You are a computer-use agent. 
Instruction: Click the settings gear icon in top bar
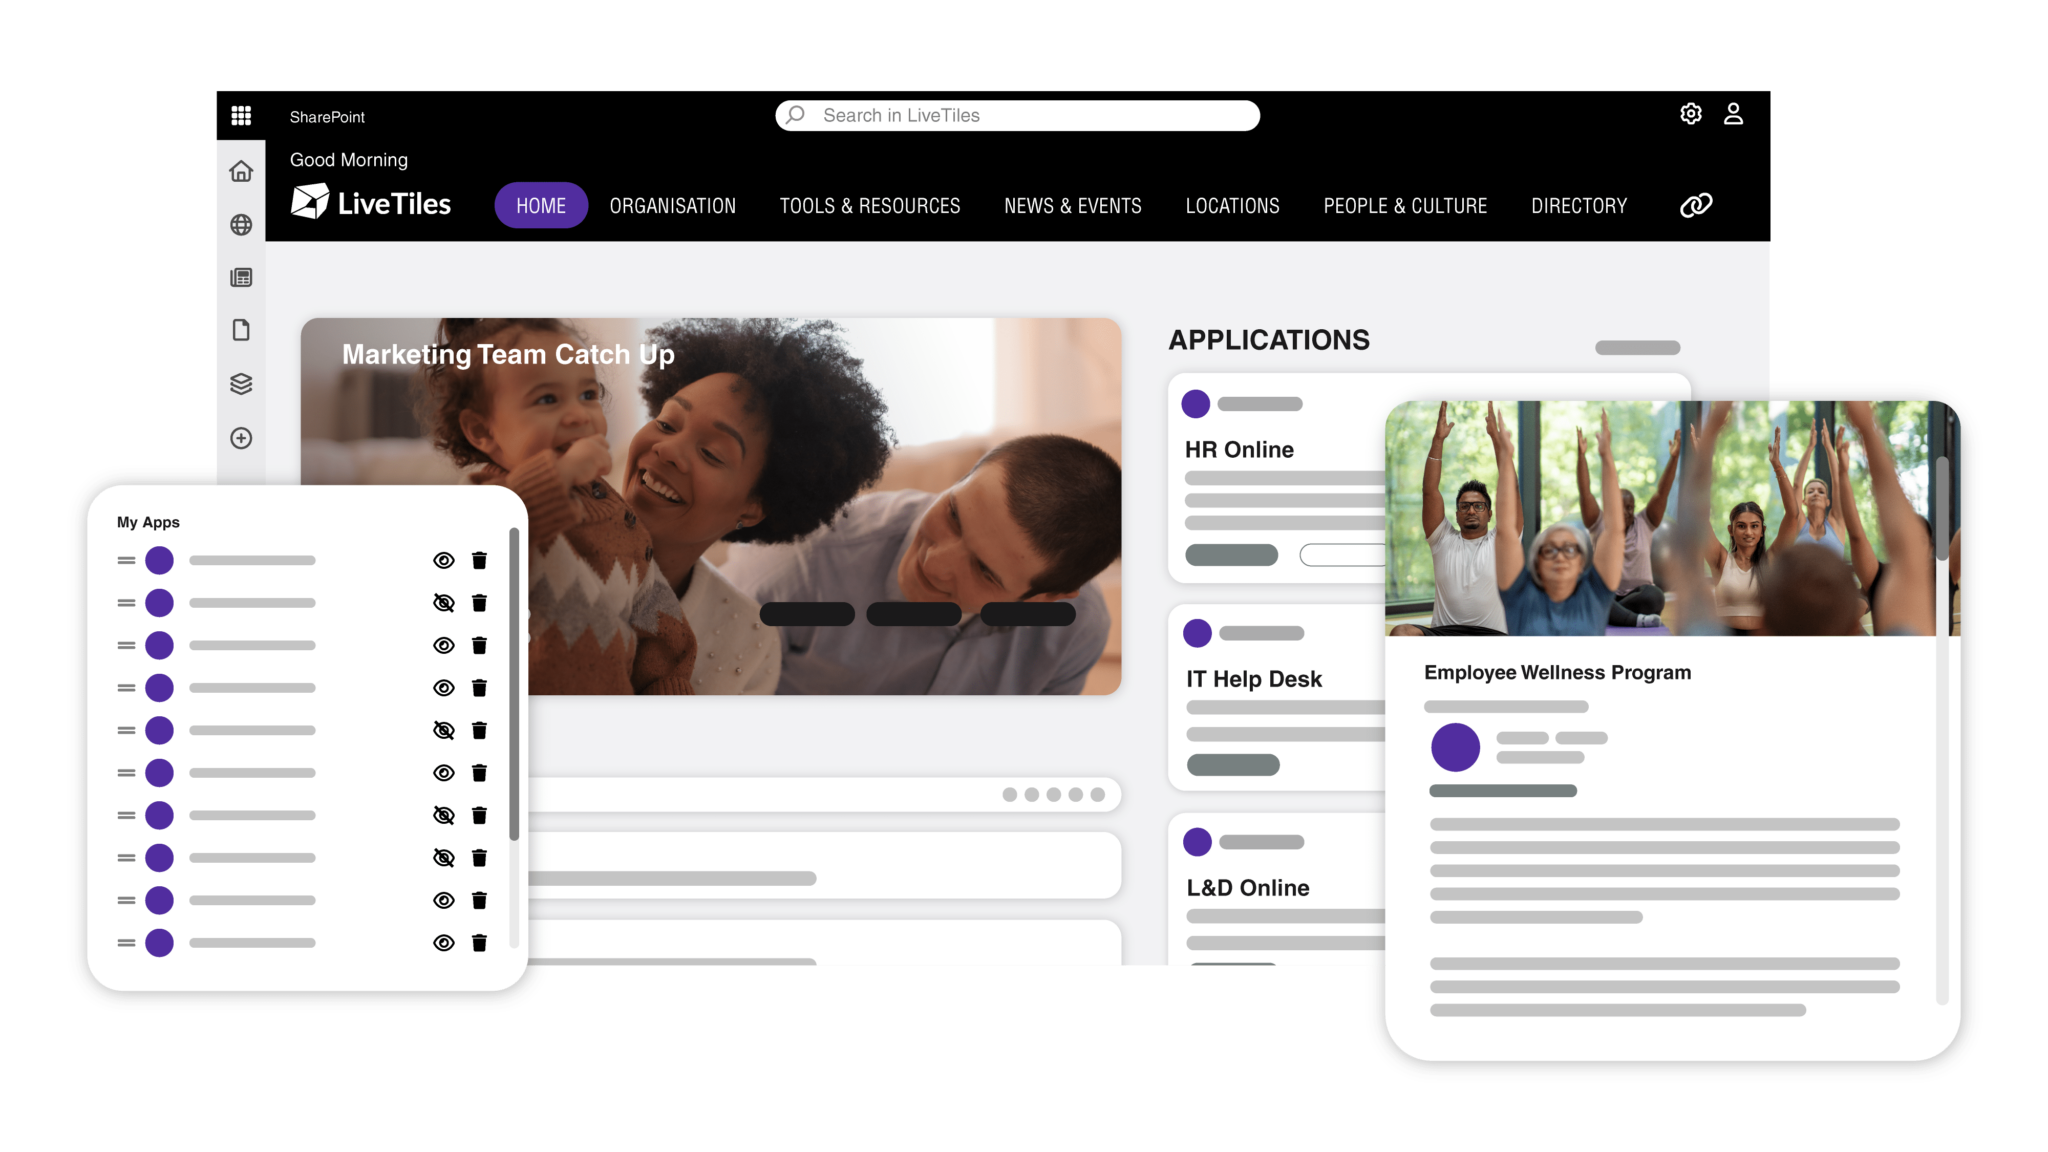pyautogui.click(x=1689, y=114)
